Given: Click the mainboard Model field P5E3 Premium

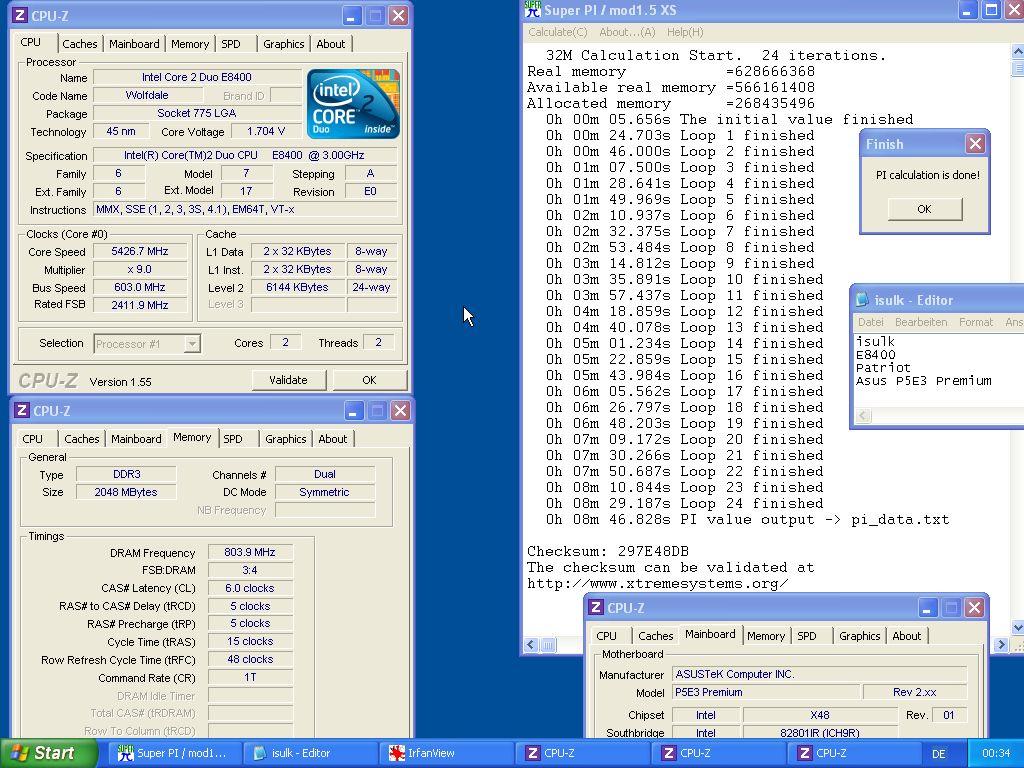Looking at the screenshot, I should click(x=766, y=692).
